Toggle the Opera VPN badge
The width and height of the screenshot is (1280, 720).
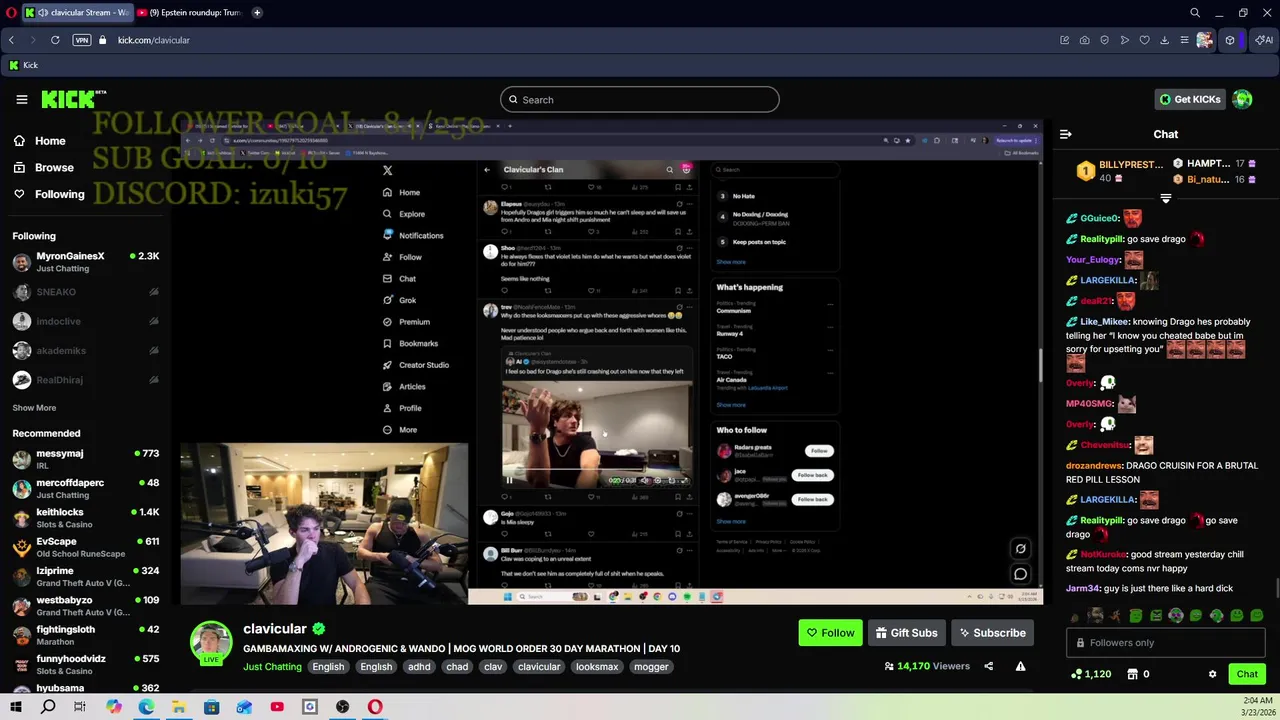coord(82,40)
